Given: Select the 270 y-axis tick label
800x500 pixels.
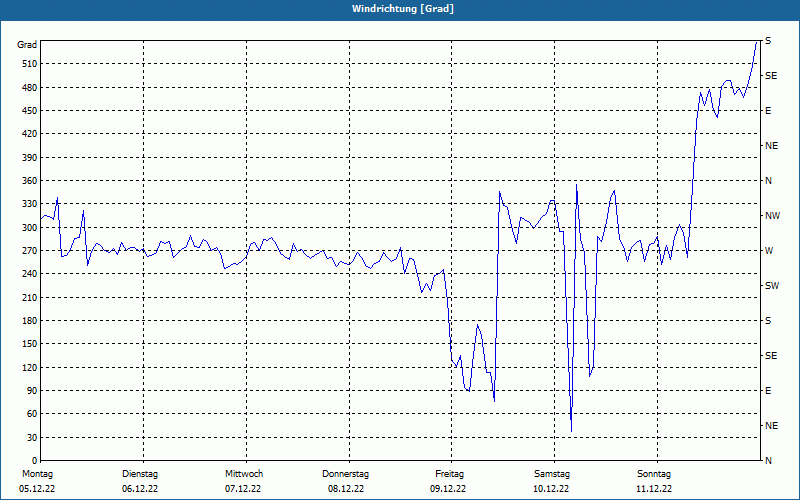Looking at the screenshot, I should pos(30,251).
